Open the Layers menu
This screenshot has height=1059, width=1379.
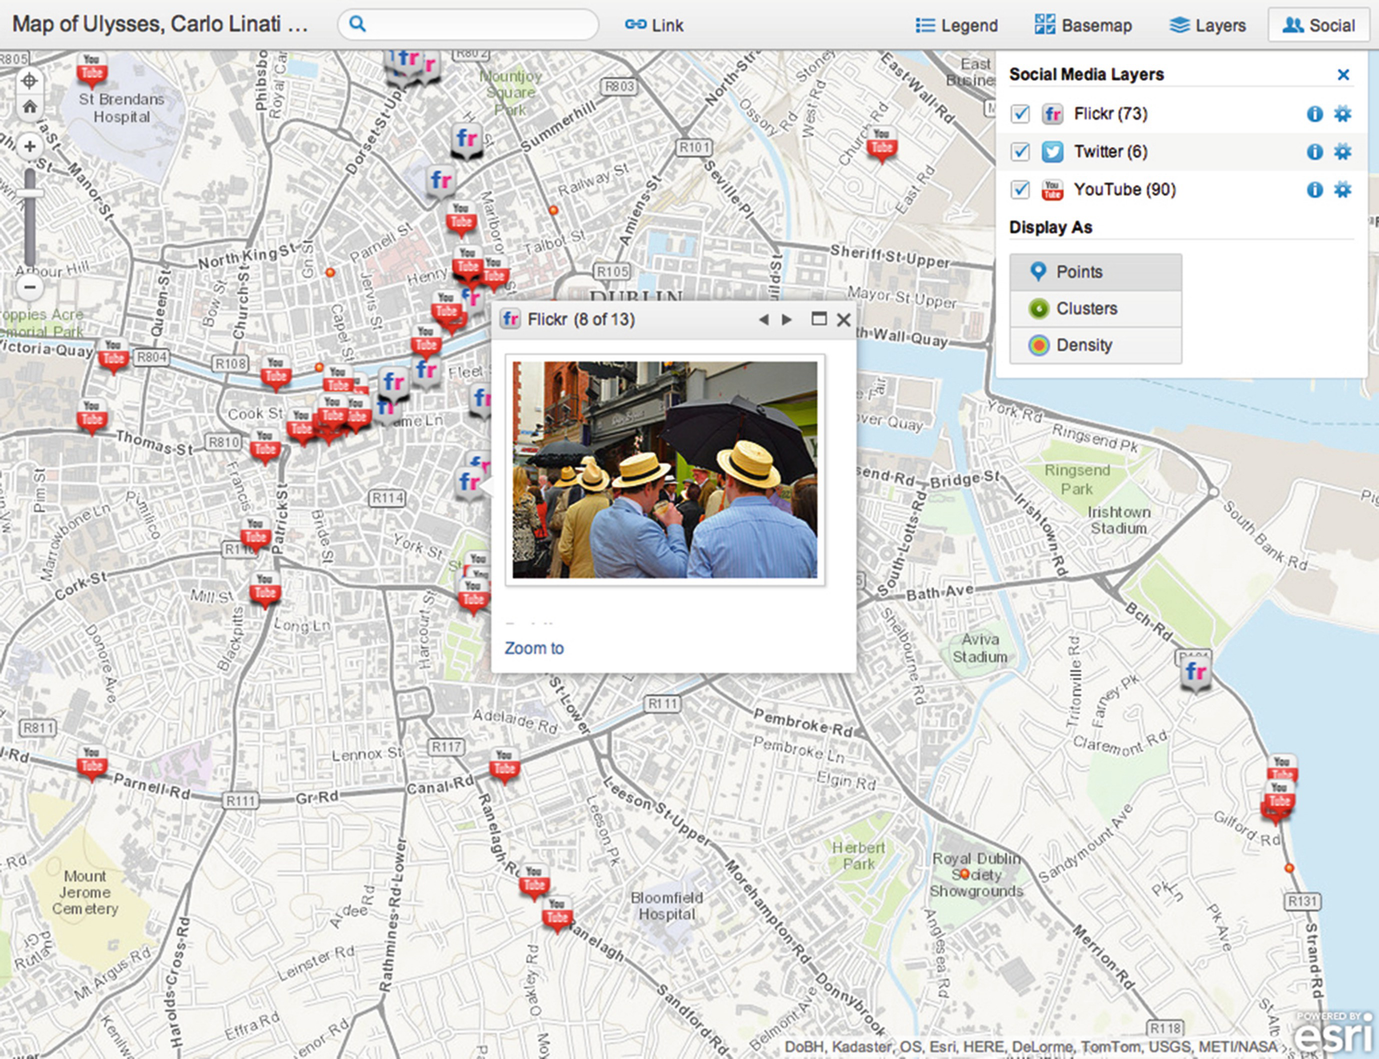[1208, 25]
